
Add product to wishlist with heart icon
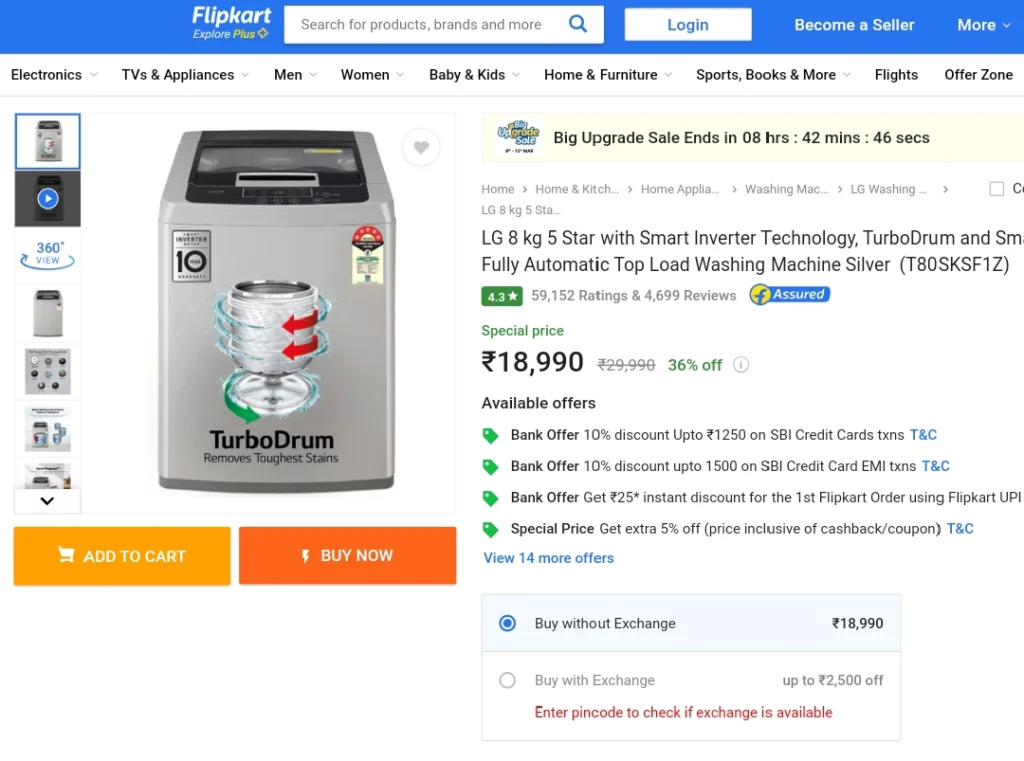[421, 147]
